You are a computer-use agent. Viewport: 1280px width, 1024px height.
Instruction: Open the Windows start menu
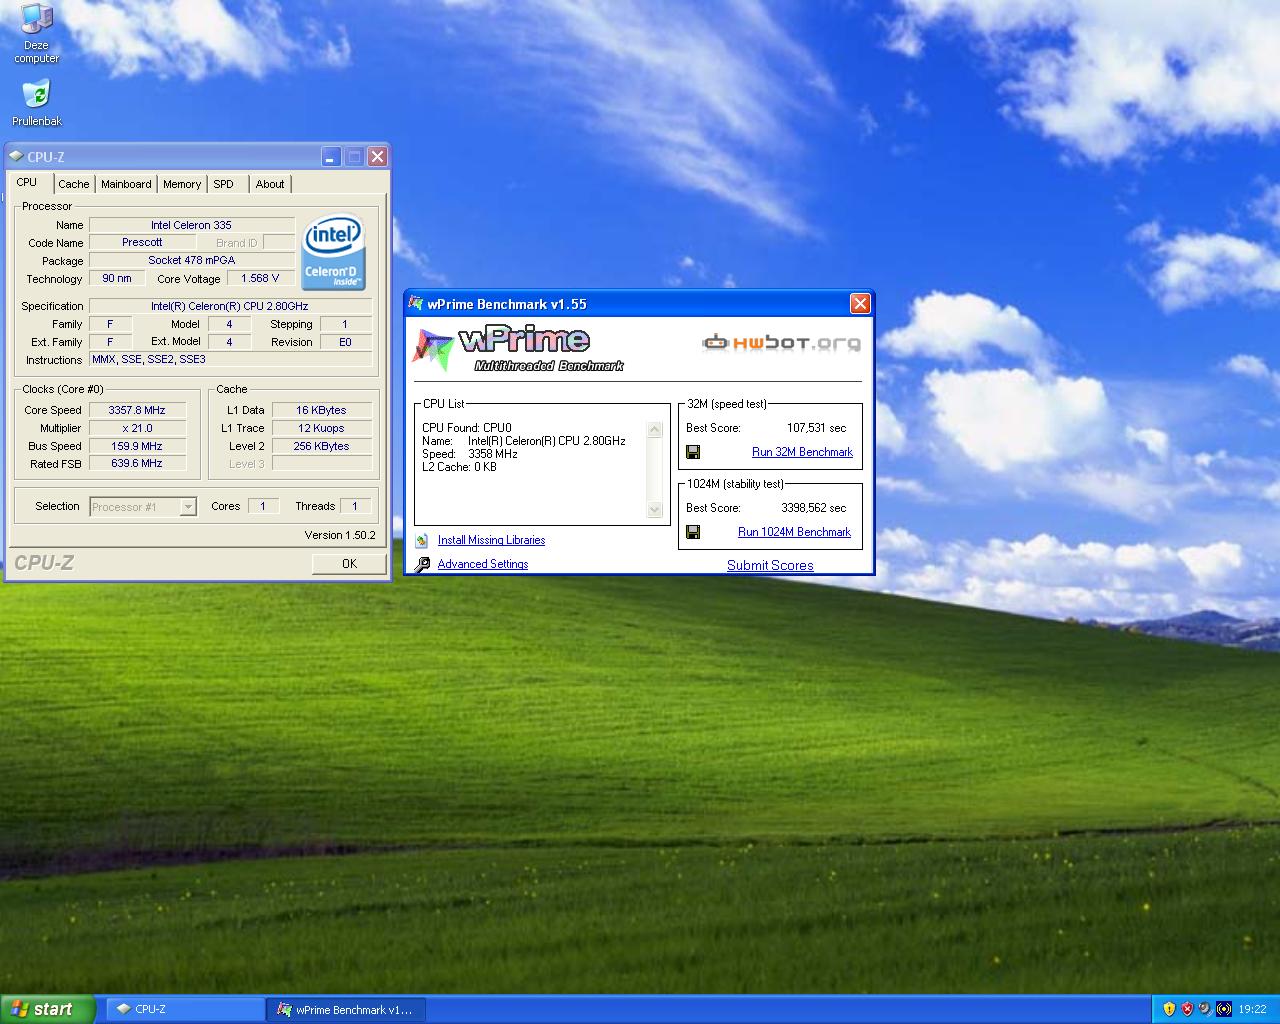pyautogui.click(x=47, y=1009)
